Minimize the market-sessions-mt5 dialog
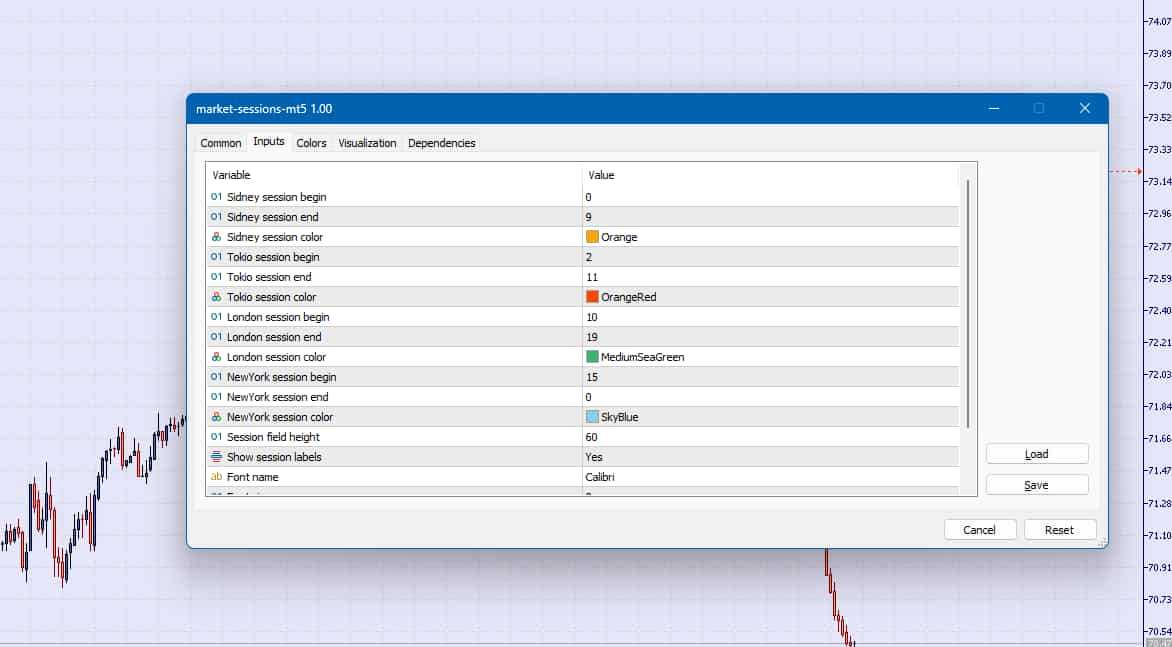 tap(994, 108)
